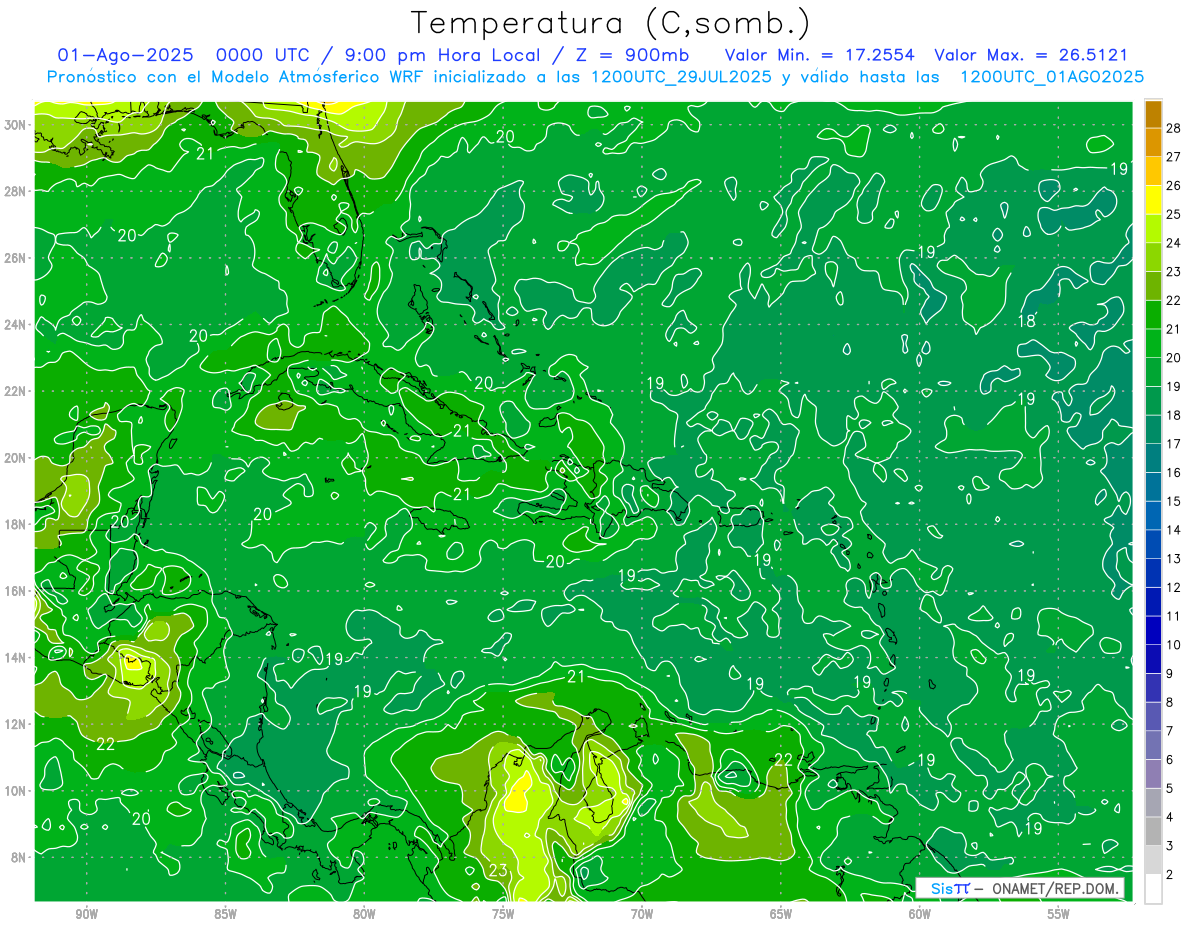
Task: Click the 80W longitude axis label
Action: point(364,914)
